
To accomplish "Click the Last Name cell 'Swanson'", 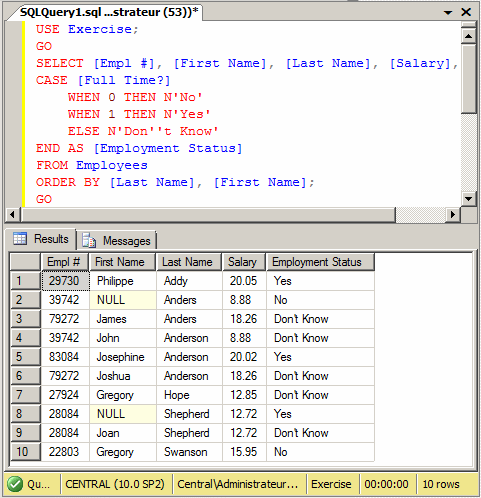I will 189,452.
